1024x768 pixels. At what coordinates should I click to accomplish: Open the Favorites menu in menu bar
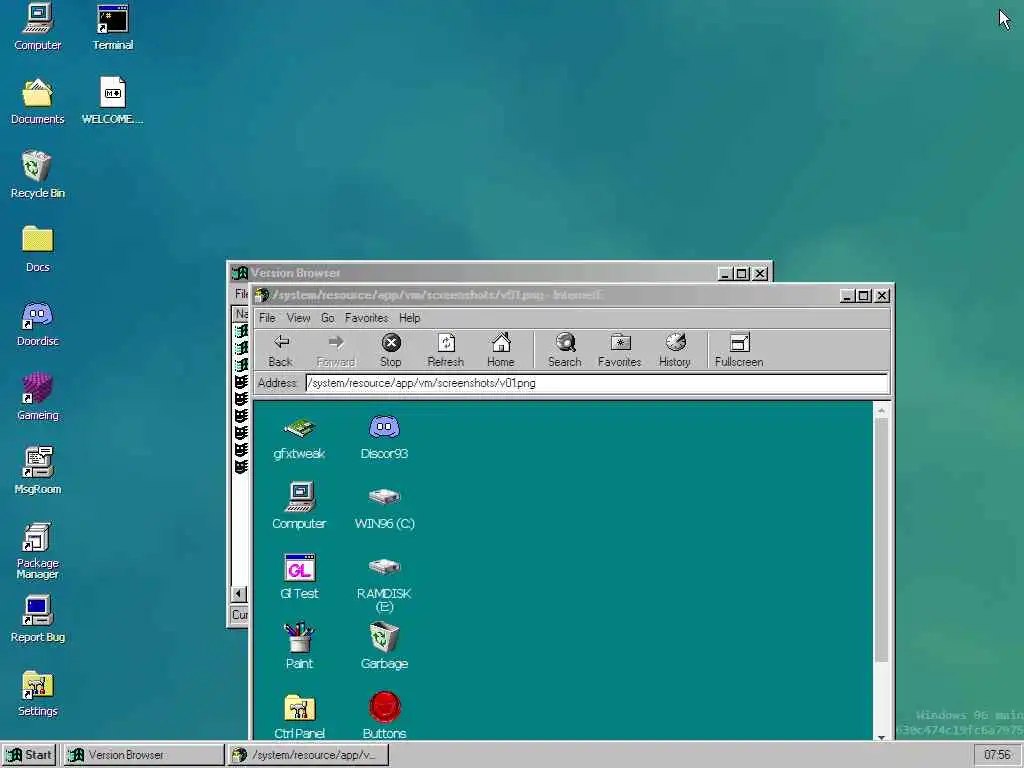point(366,318)
